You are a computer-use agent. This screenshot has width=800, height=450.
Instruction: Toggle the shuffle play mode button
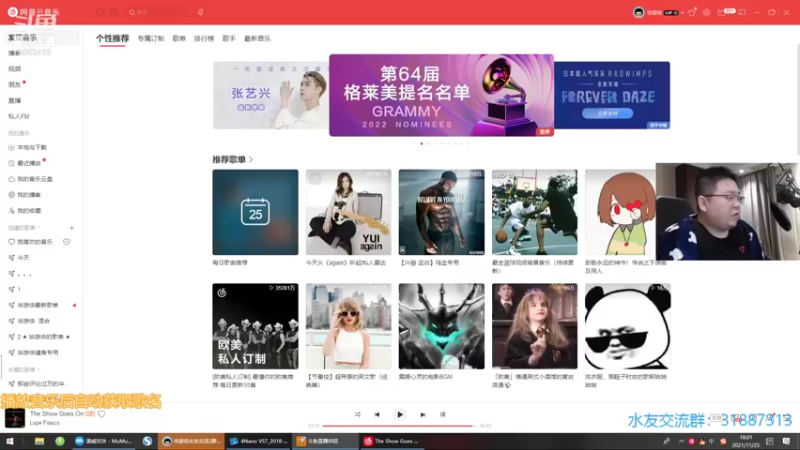(x=357, y=414)
